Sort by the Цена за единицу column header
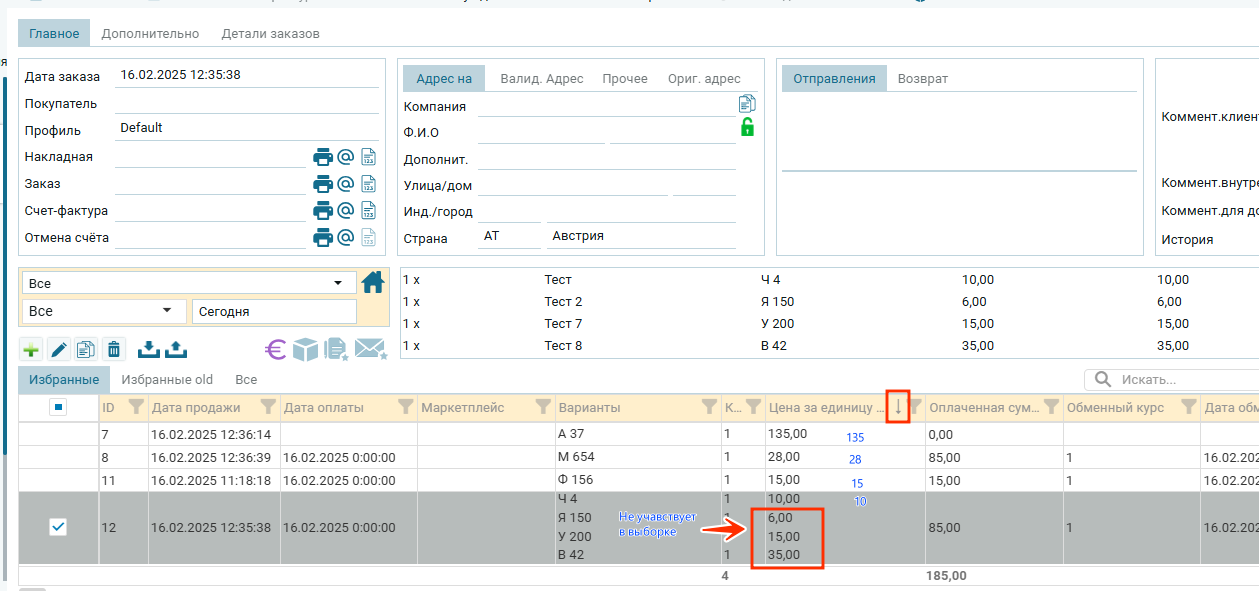 tap(824, 408)
